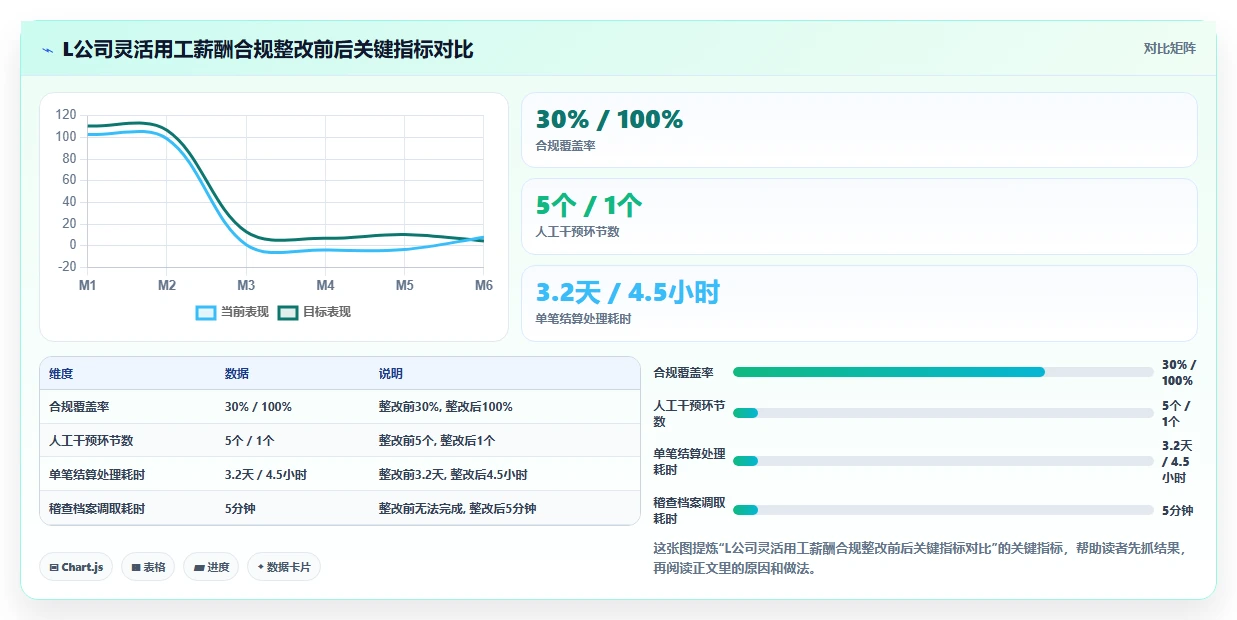Click the table cell 5分钟
The width and height of the screenshot is (1237, 620).
pyautogui.click(x=240, y=509)
